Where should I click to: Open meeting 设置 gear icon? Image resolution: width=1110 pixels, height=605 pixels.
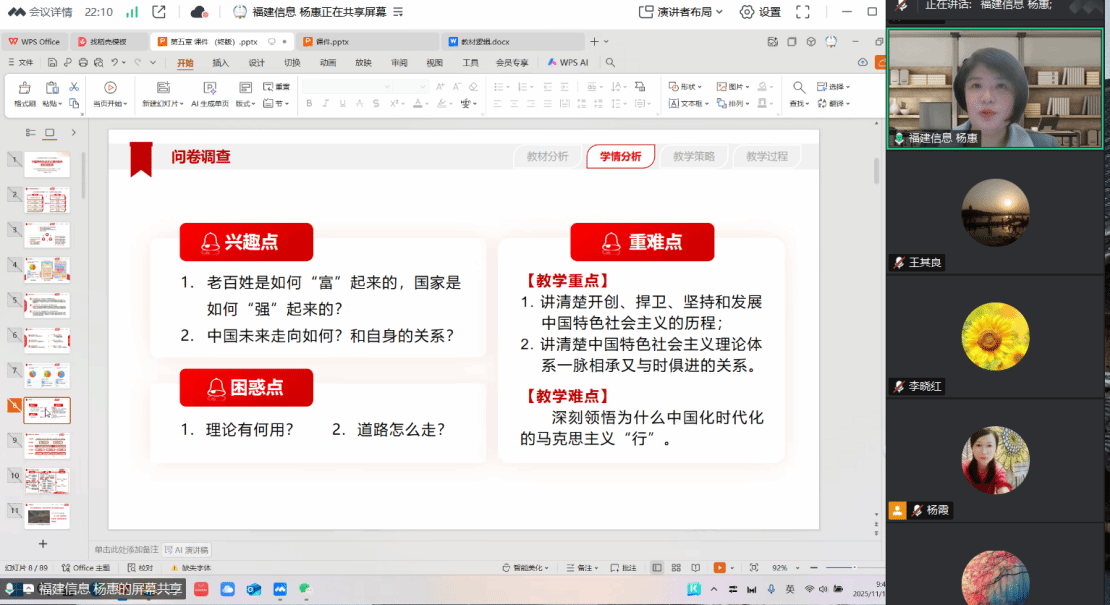coord(746,11)
